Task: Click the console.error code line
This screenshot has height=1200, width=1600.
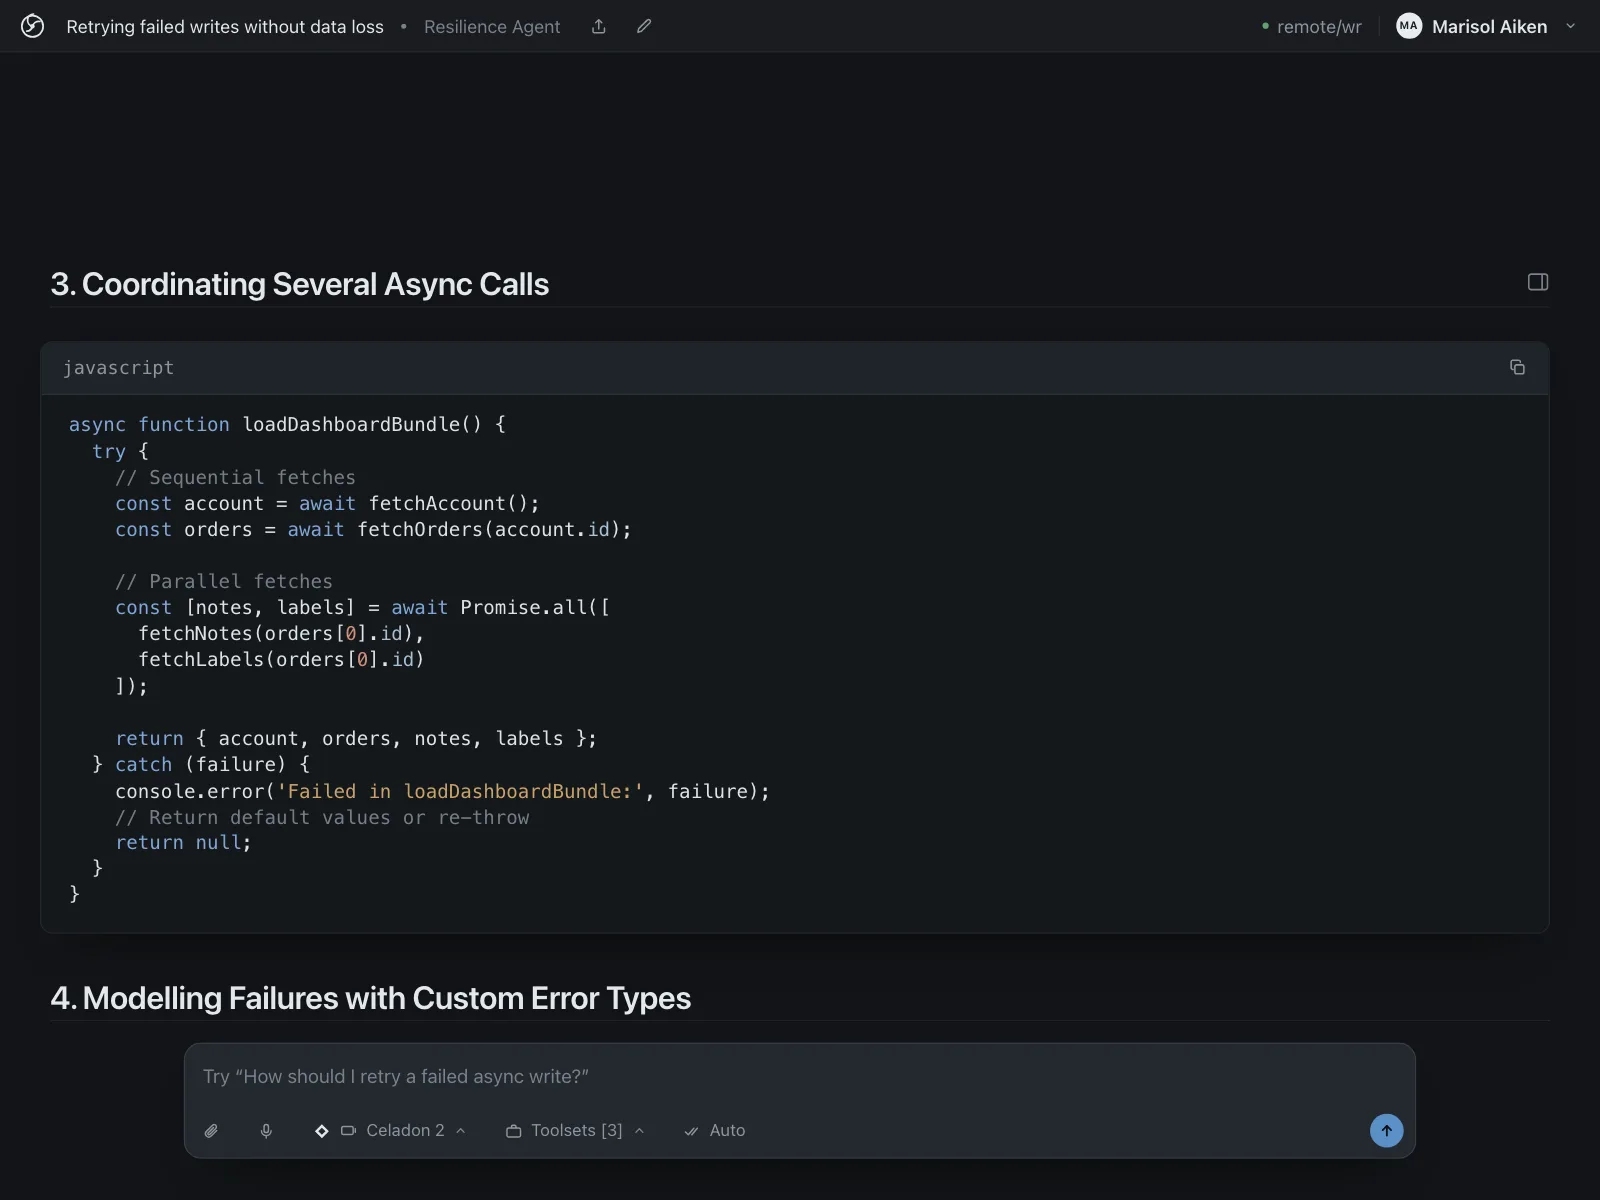Action: coord(443,792)
